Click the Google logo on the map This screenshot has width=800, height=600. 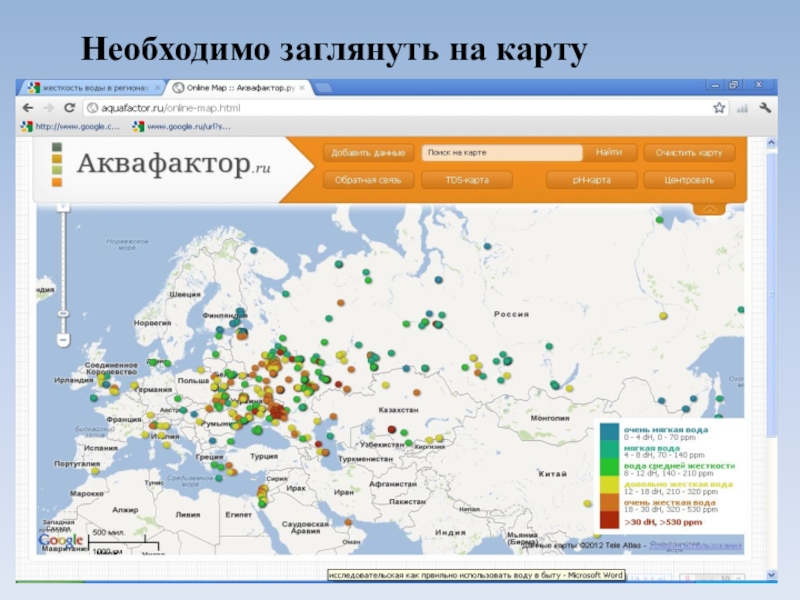(61, 540)
